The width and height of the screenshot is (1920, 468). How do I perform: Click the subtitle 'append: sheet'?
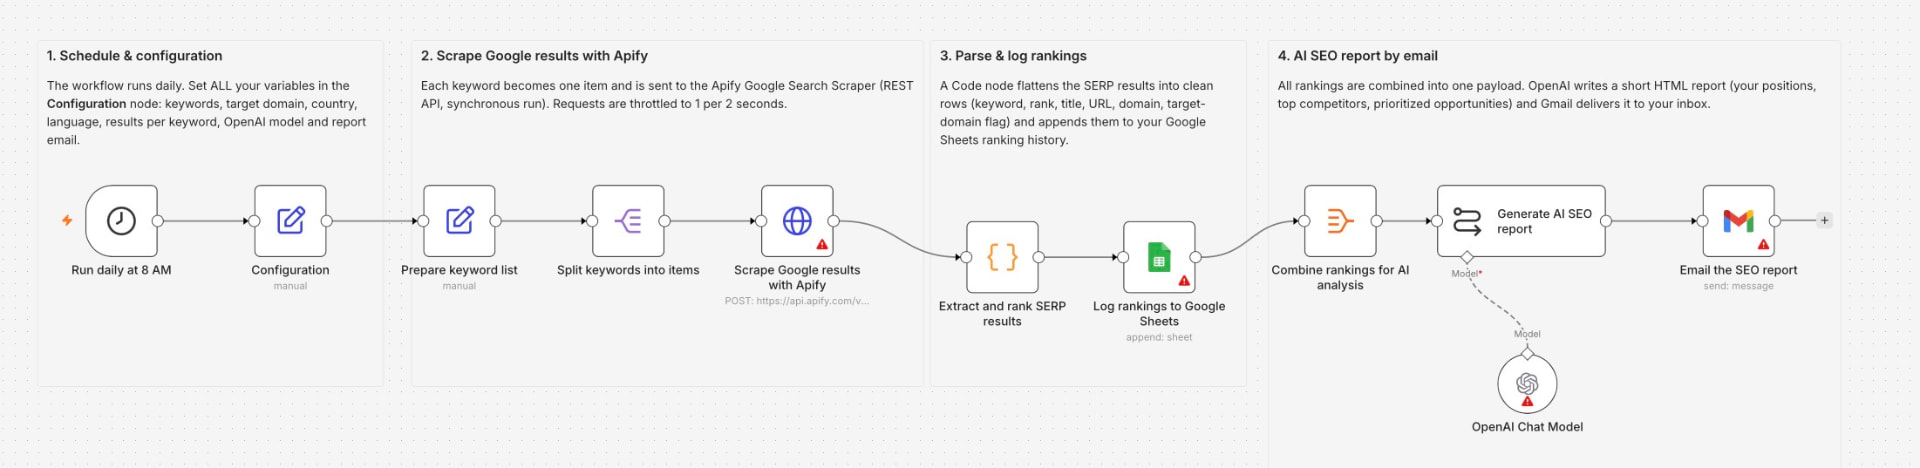[1159, 337]
